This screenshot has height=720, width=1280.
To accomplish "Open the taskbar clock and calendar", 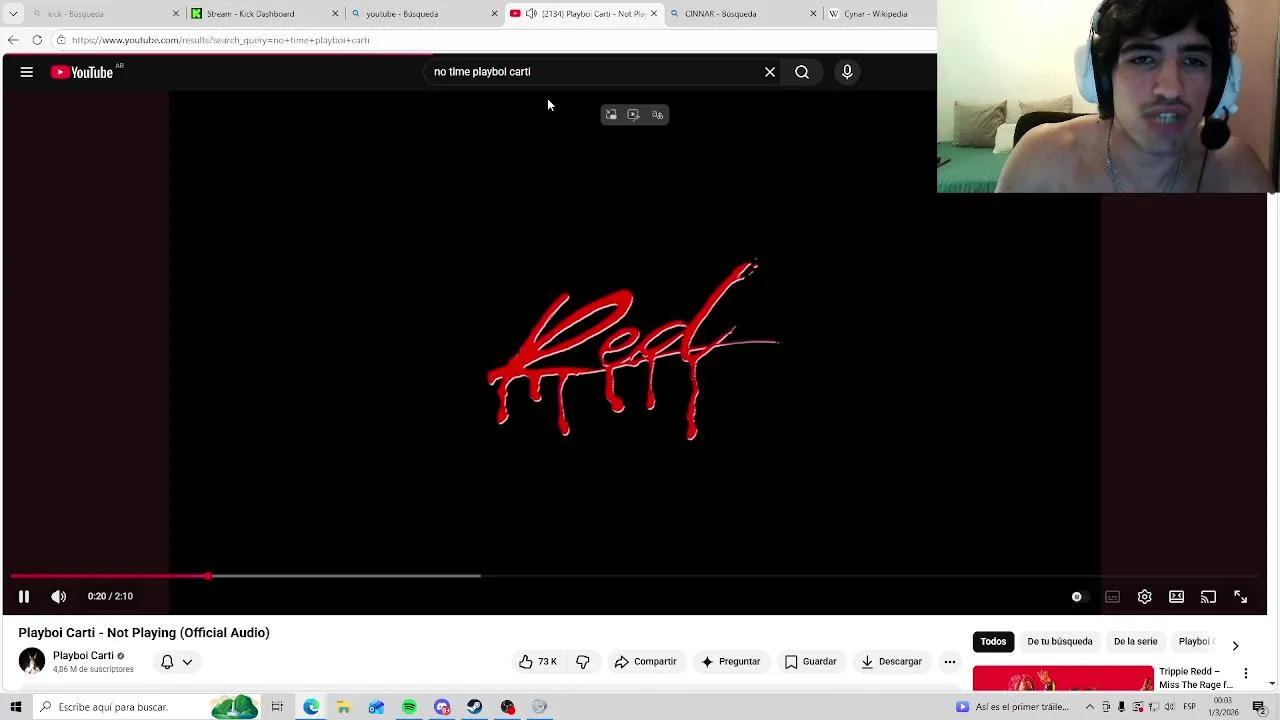I will (x=1224, y=707).
